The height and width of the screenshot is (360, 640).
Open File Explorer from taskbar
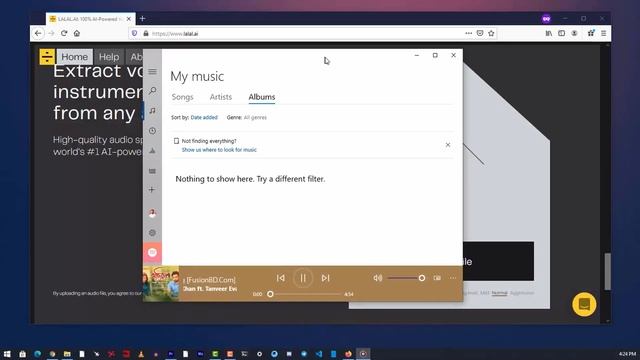click(x=67, y=354)
